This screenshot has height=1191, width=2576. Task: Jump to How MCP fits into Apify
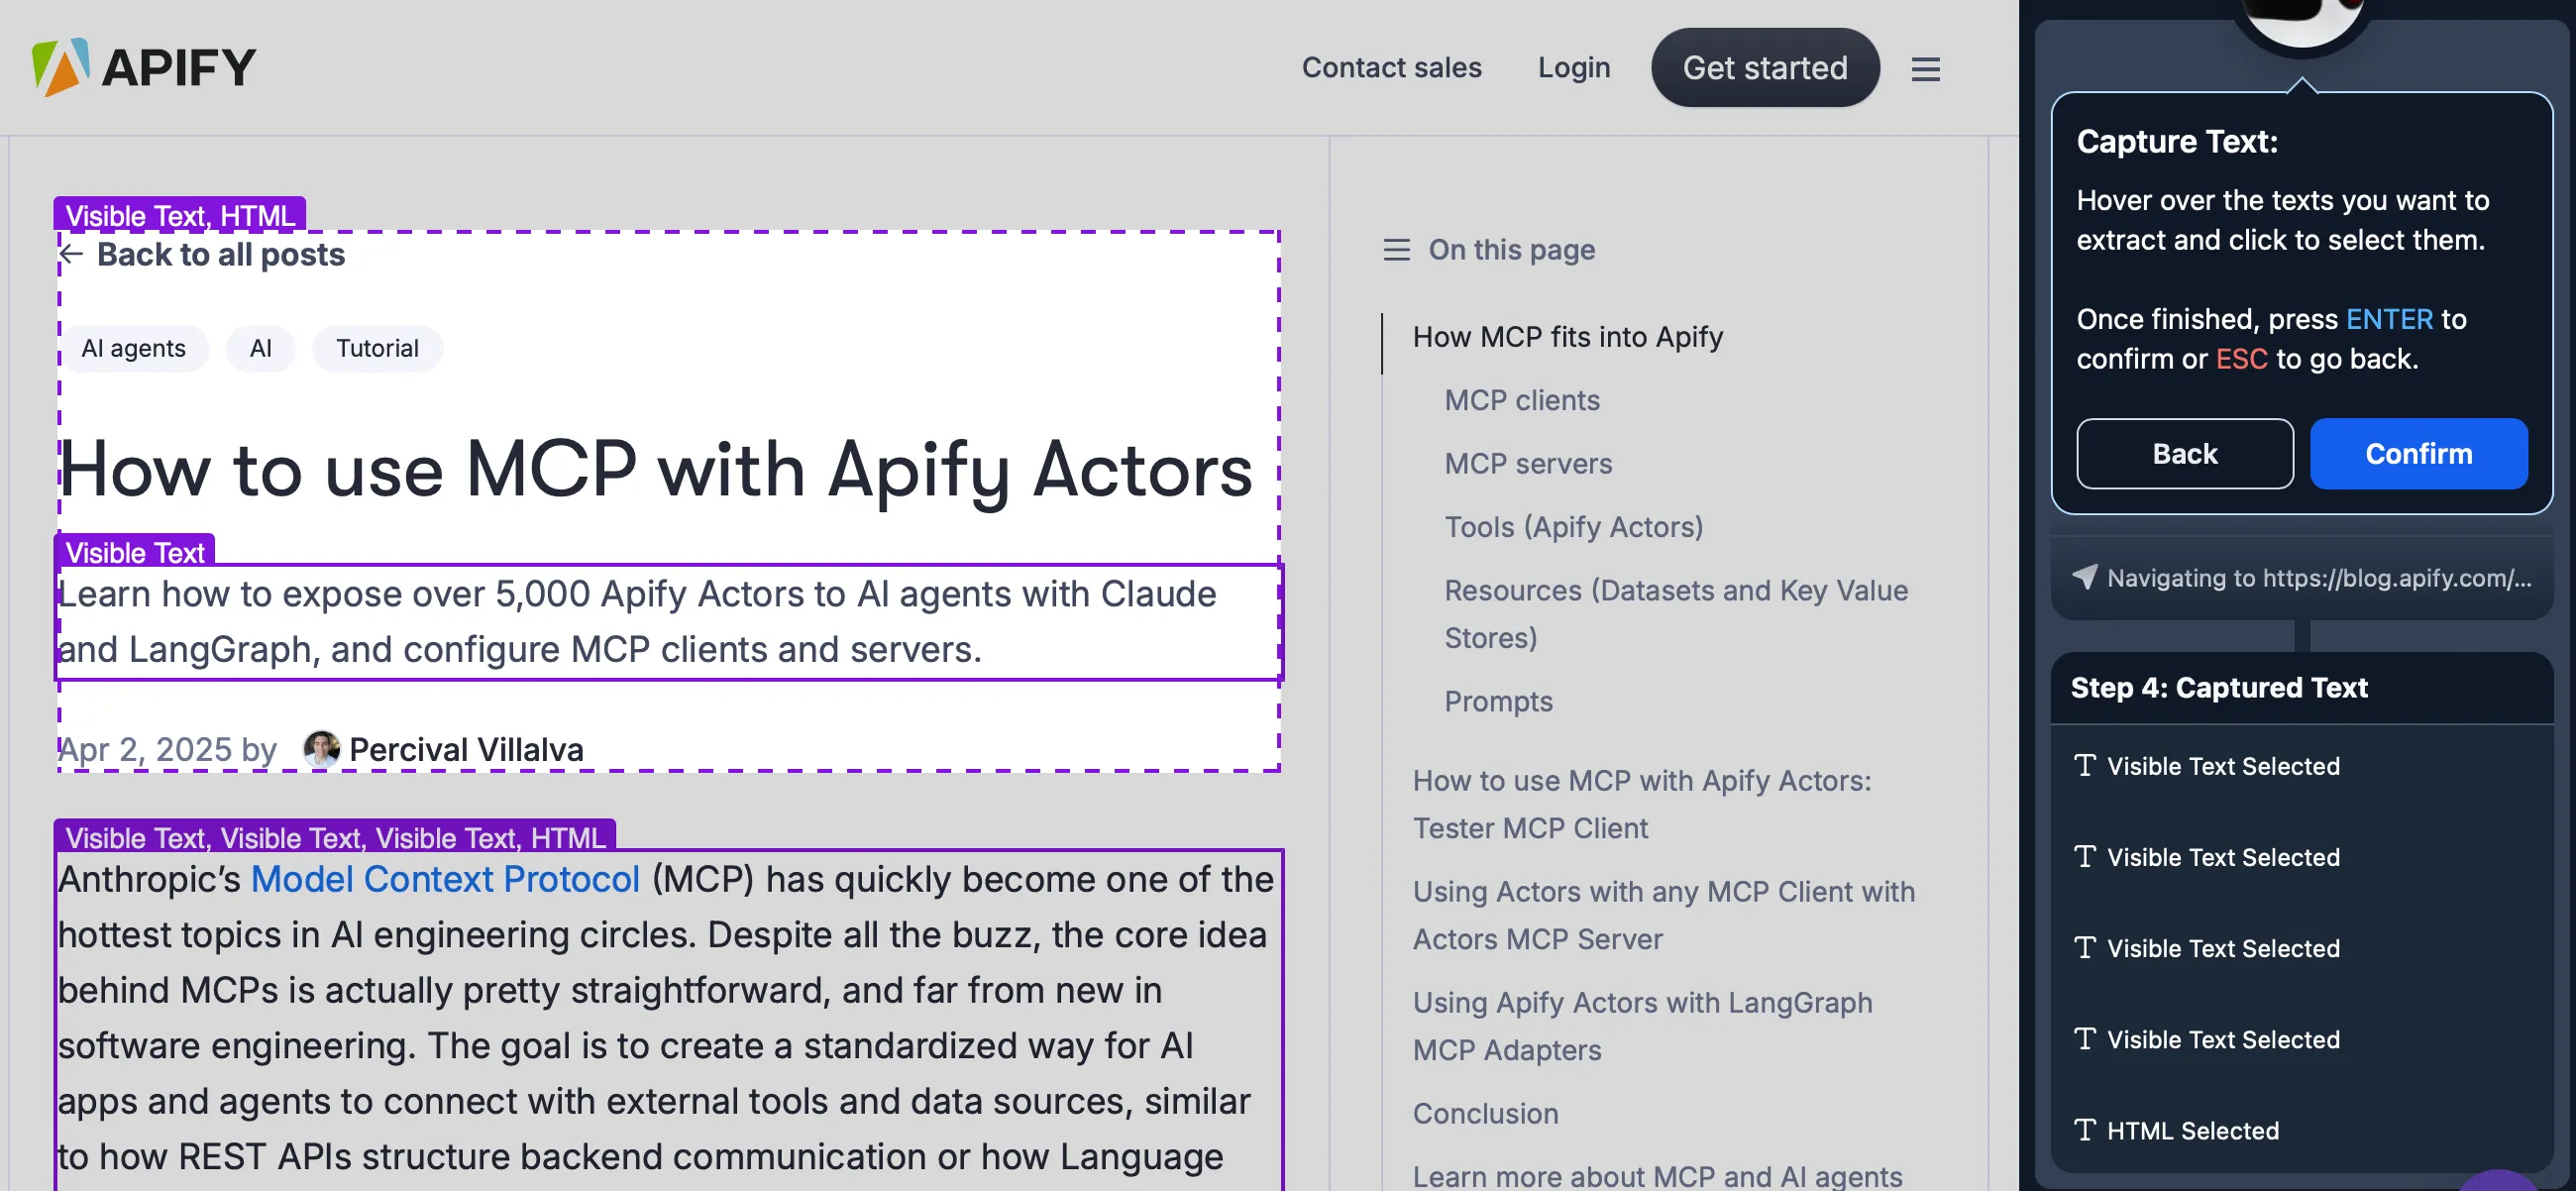1567,337
